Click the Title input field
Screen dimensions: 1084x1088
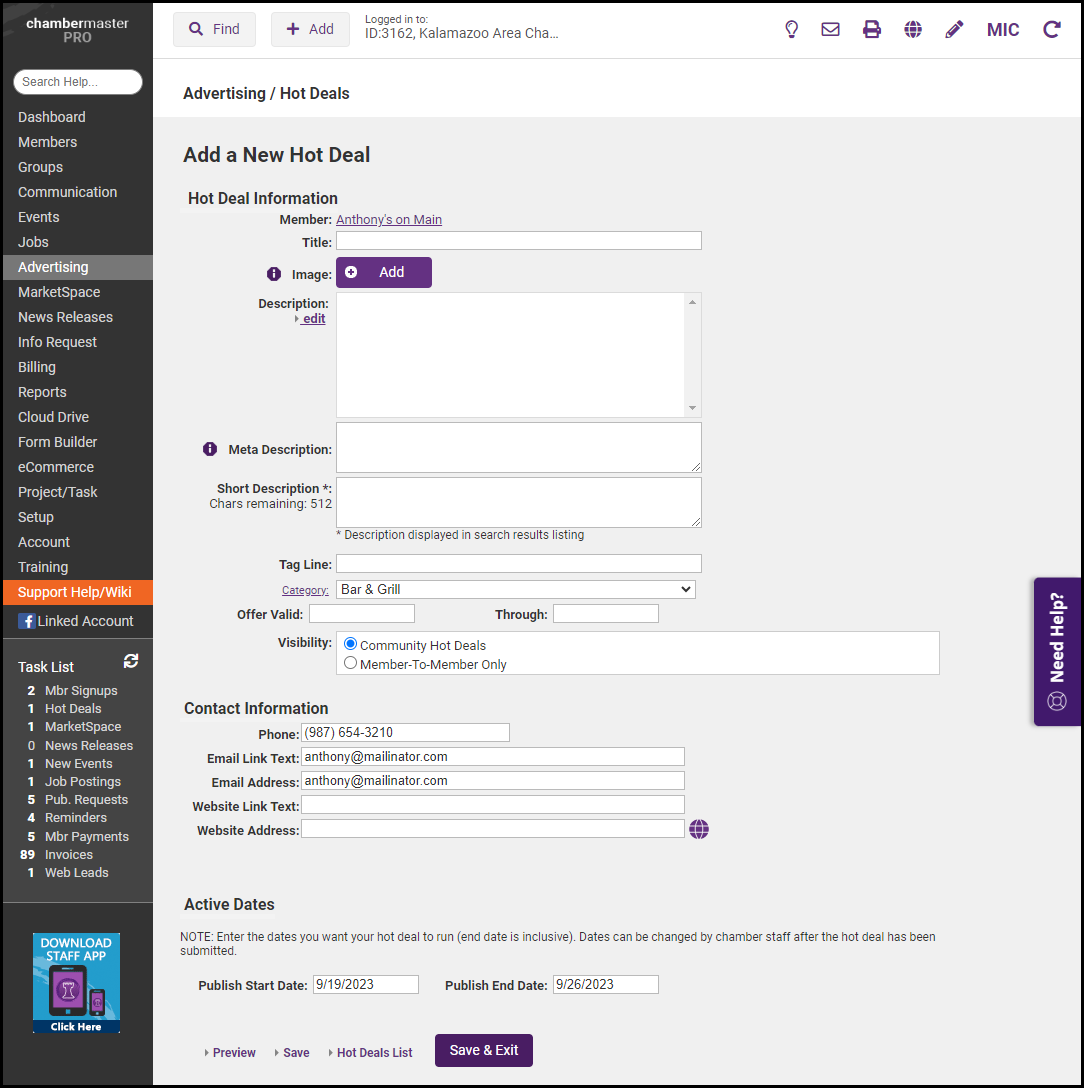point(518,241)
